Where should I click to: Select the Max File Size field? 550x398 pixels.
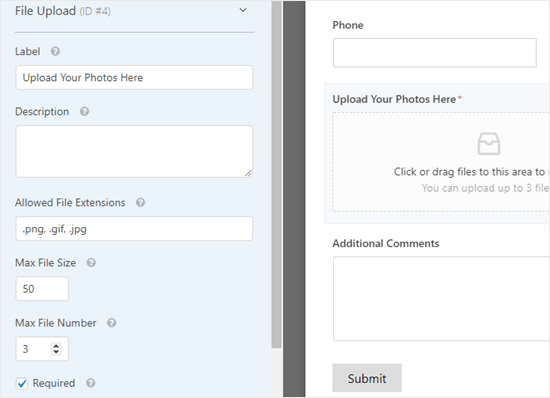[x=42, y=289]
